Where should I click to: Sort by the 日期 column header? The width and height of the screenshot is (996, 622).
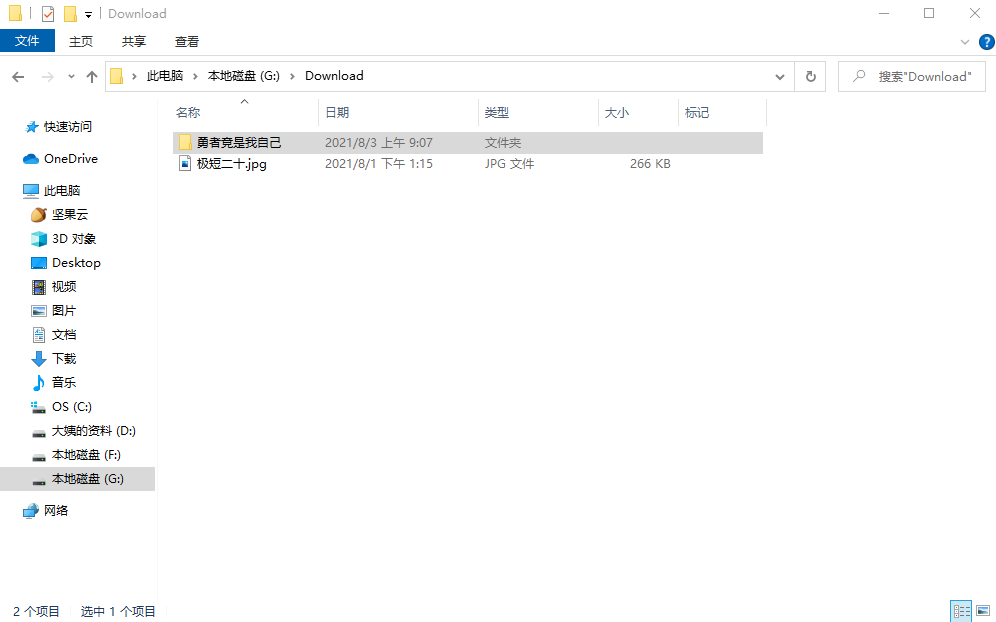click(x=398, y=112)
